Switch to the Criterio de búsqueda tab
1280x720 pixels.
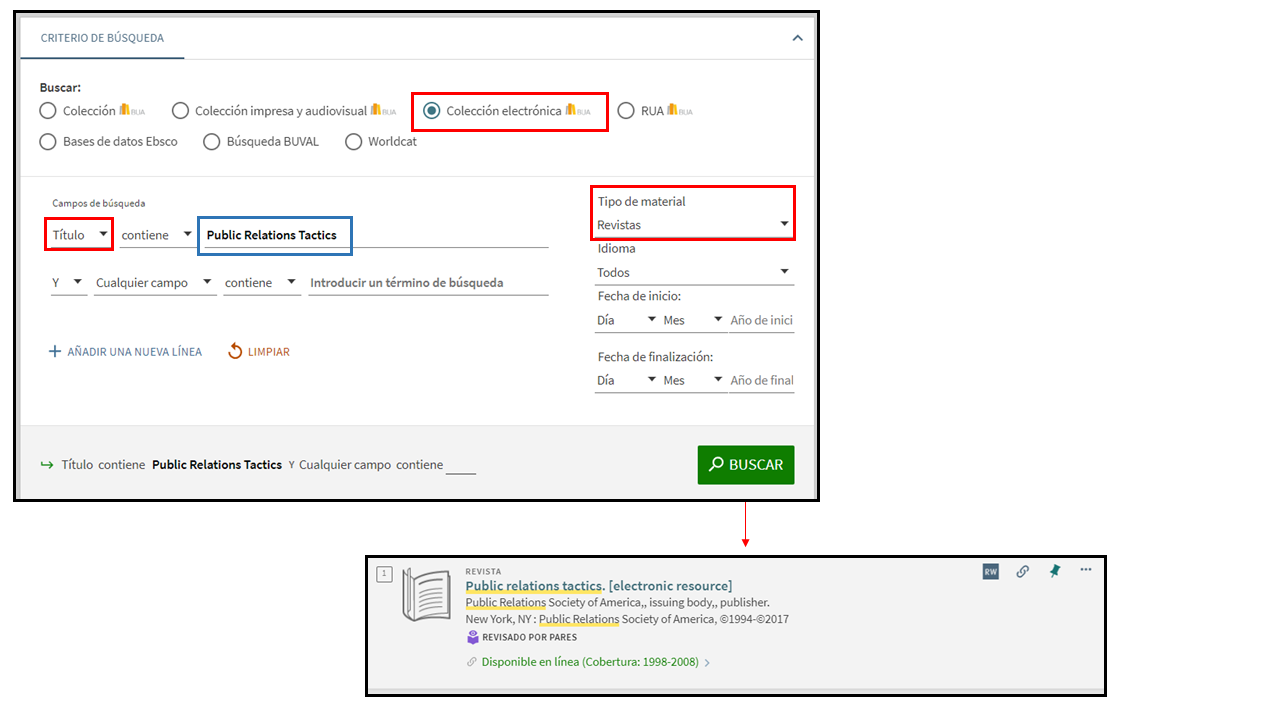102,38
